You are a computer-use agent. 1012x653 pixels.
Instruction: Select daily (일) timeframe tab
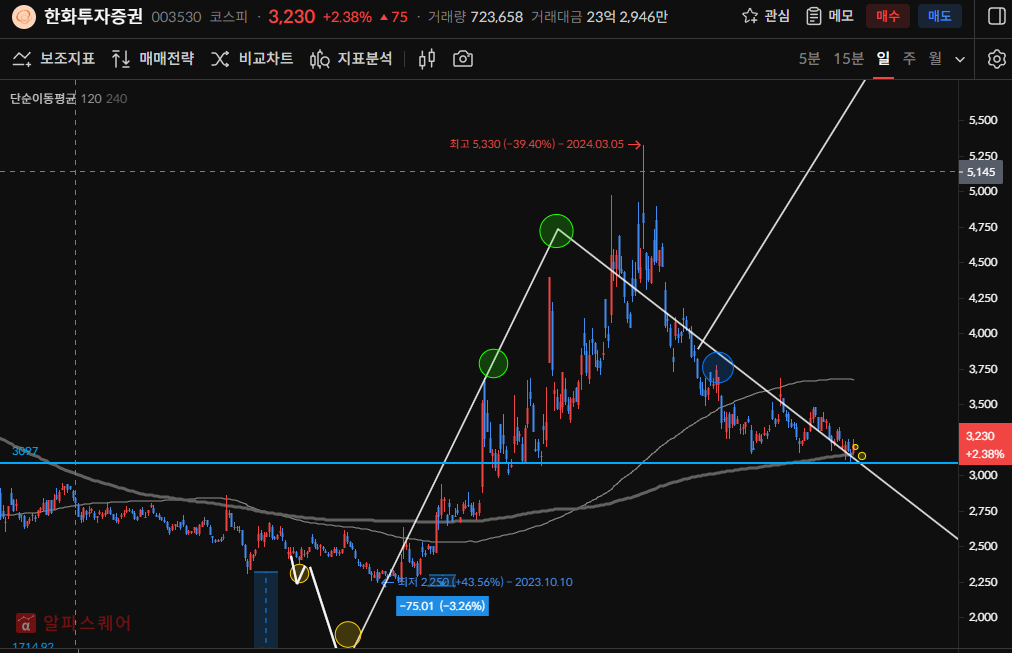coord(884,59)
